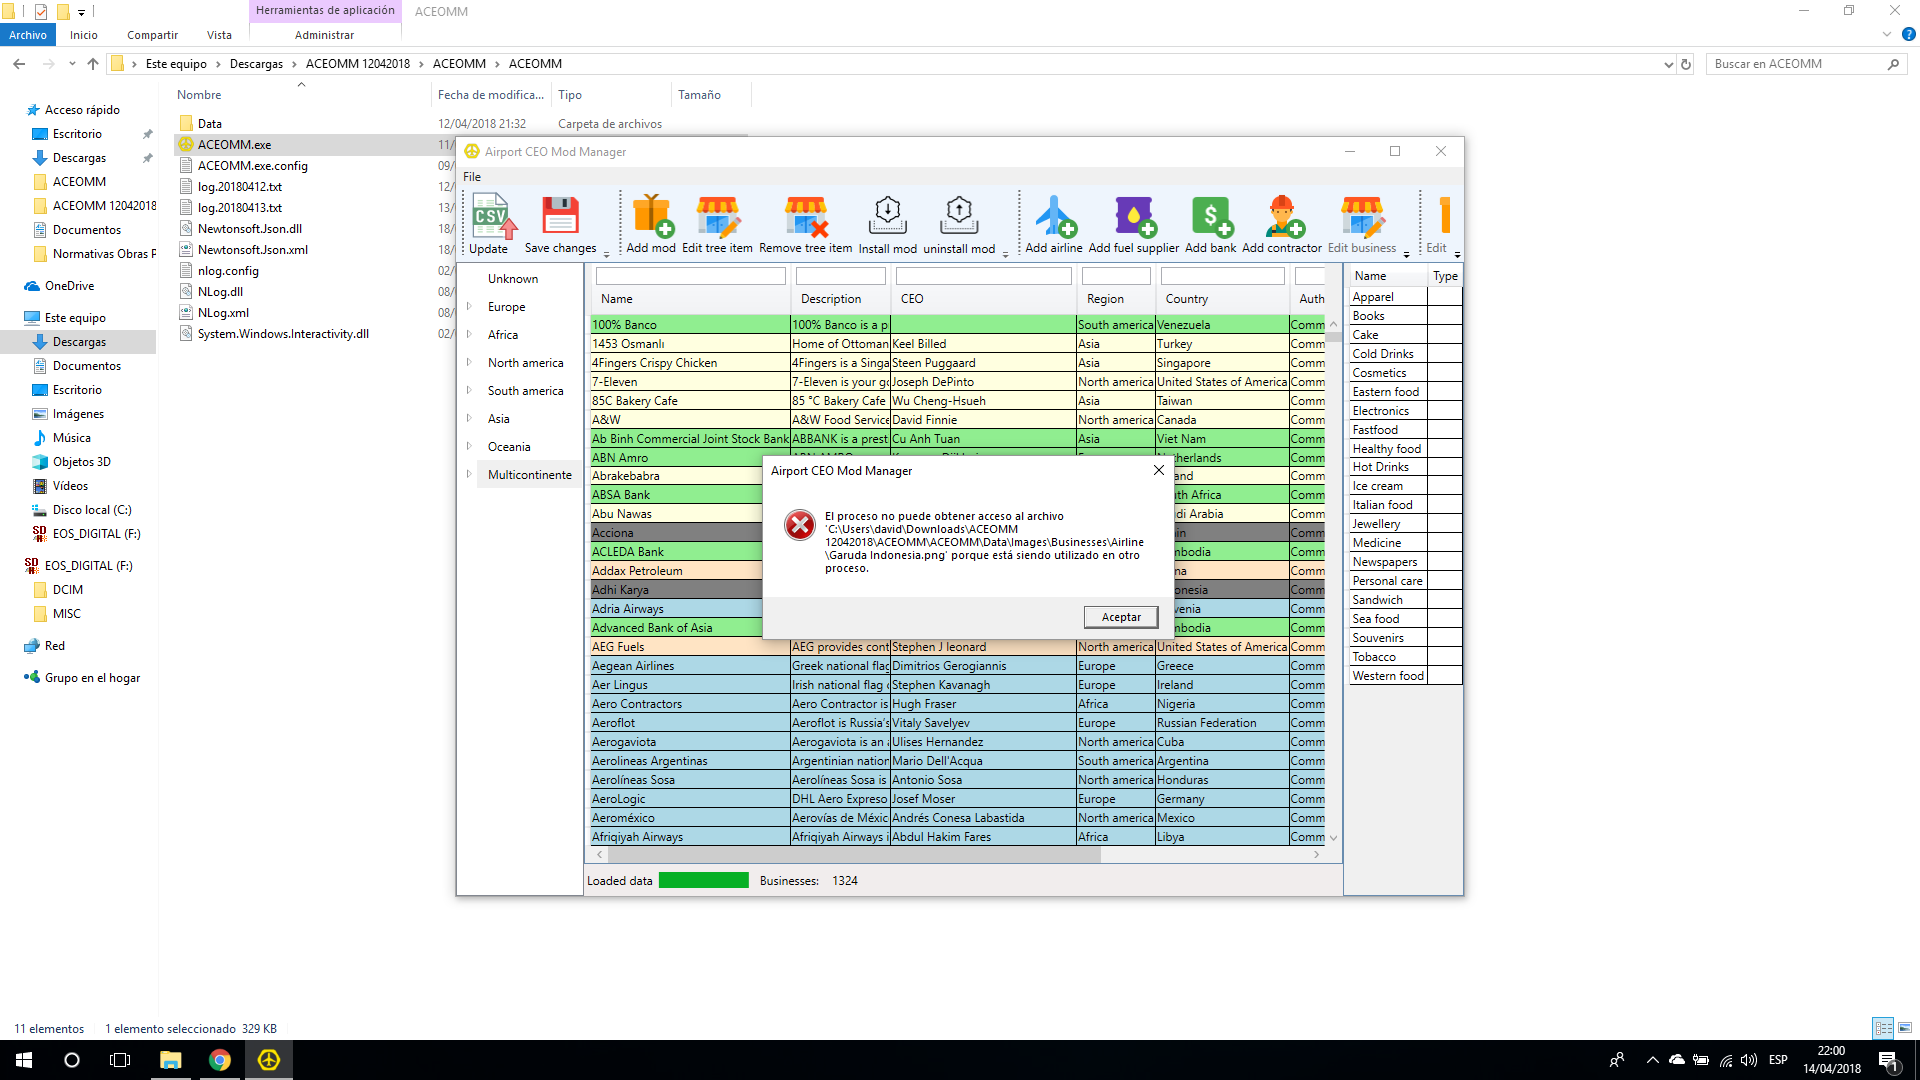This screenshot has width=1920, height=1080.
Task: Select the Data folder in Explorer
Action: tap(209, 124)
